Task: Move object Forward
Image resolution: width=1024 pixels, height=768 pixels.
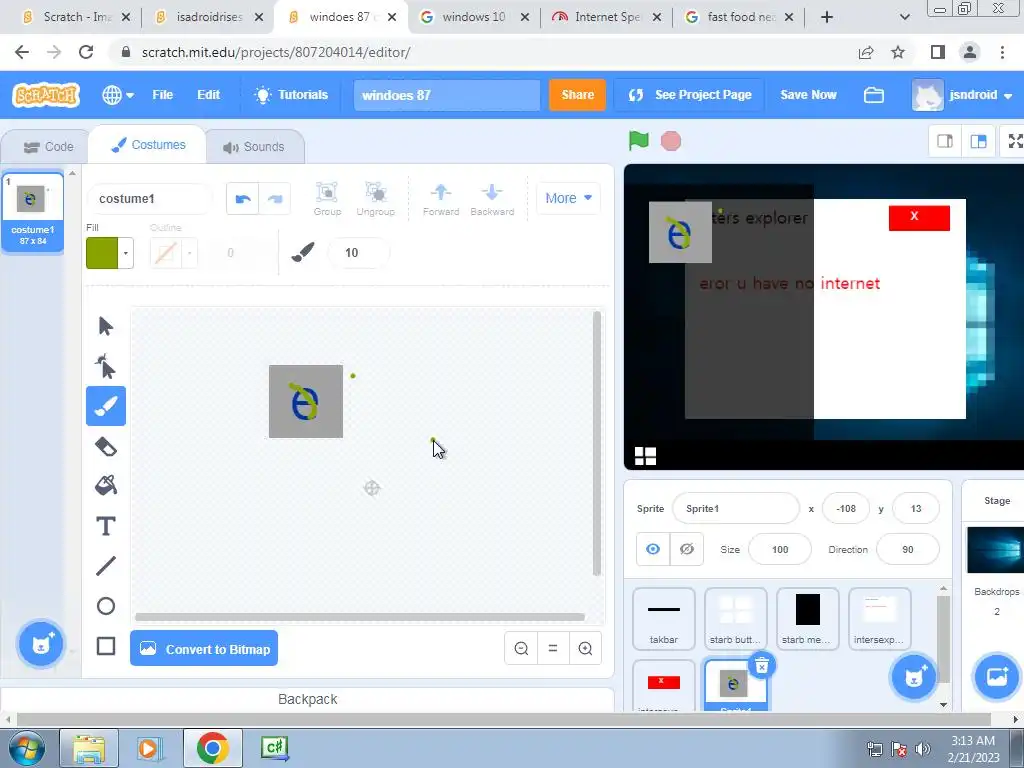Action: [x=441, y=199]
